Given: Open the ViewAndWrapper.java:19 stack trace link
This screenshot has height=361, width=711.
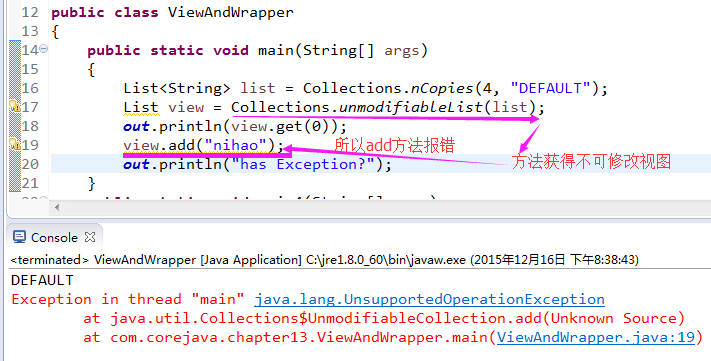Looking at the screenshot, I should click(596, 337).
